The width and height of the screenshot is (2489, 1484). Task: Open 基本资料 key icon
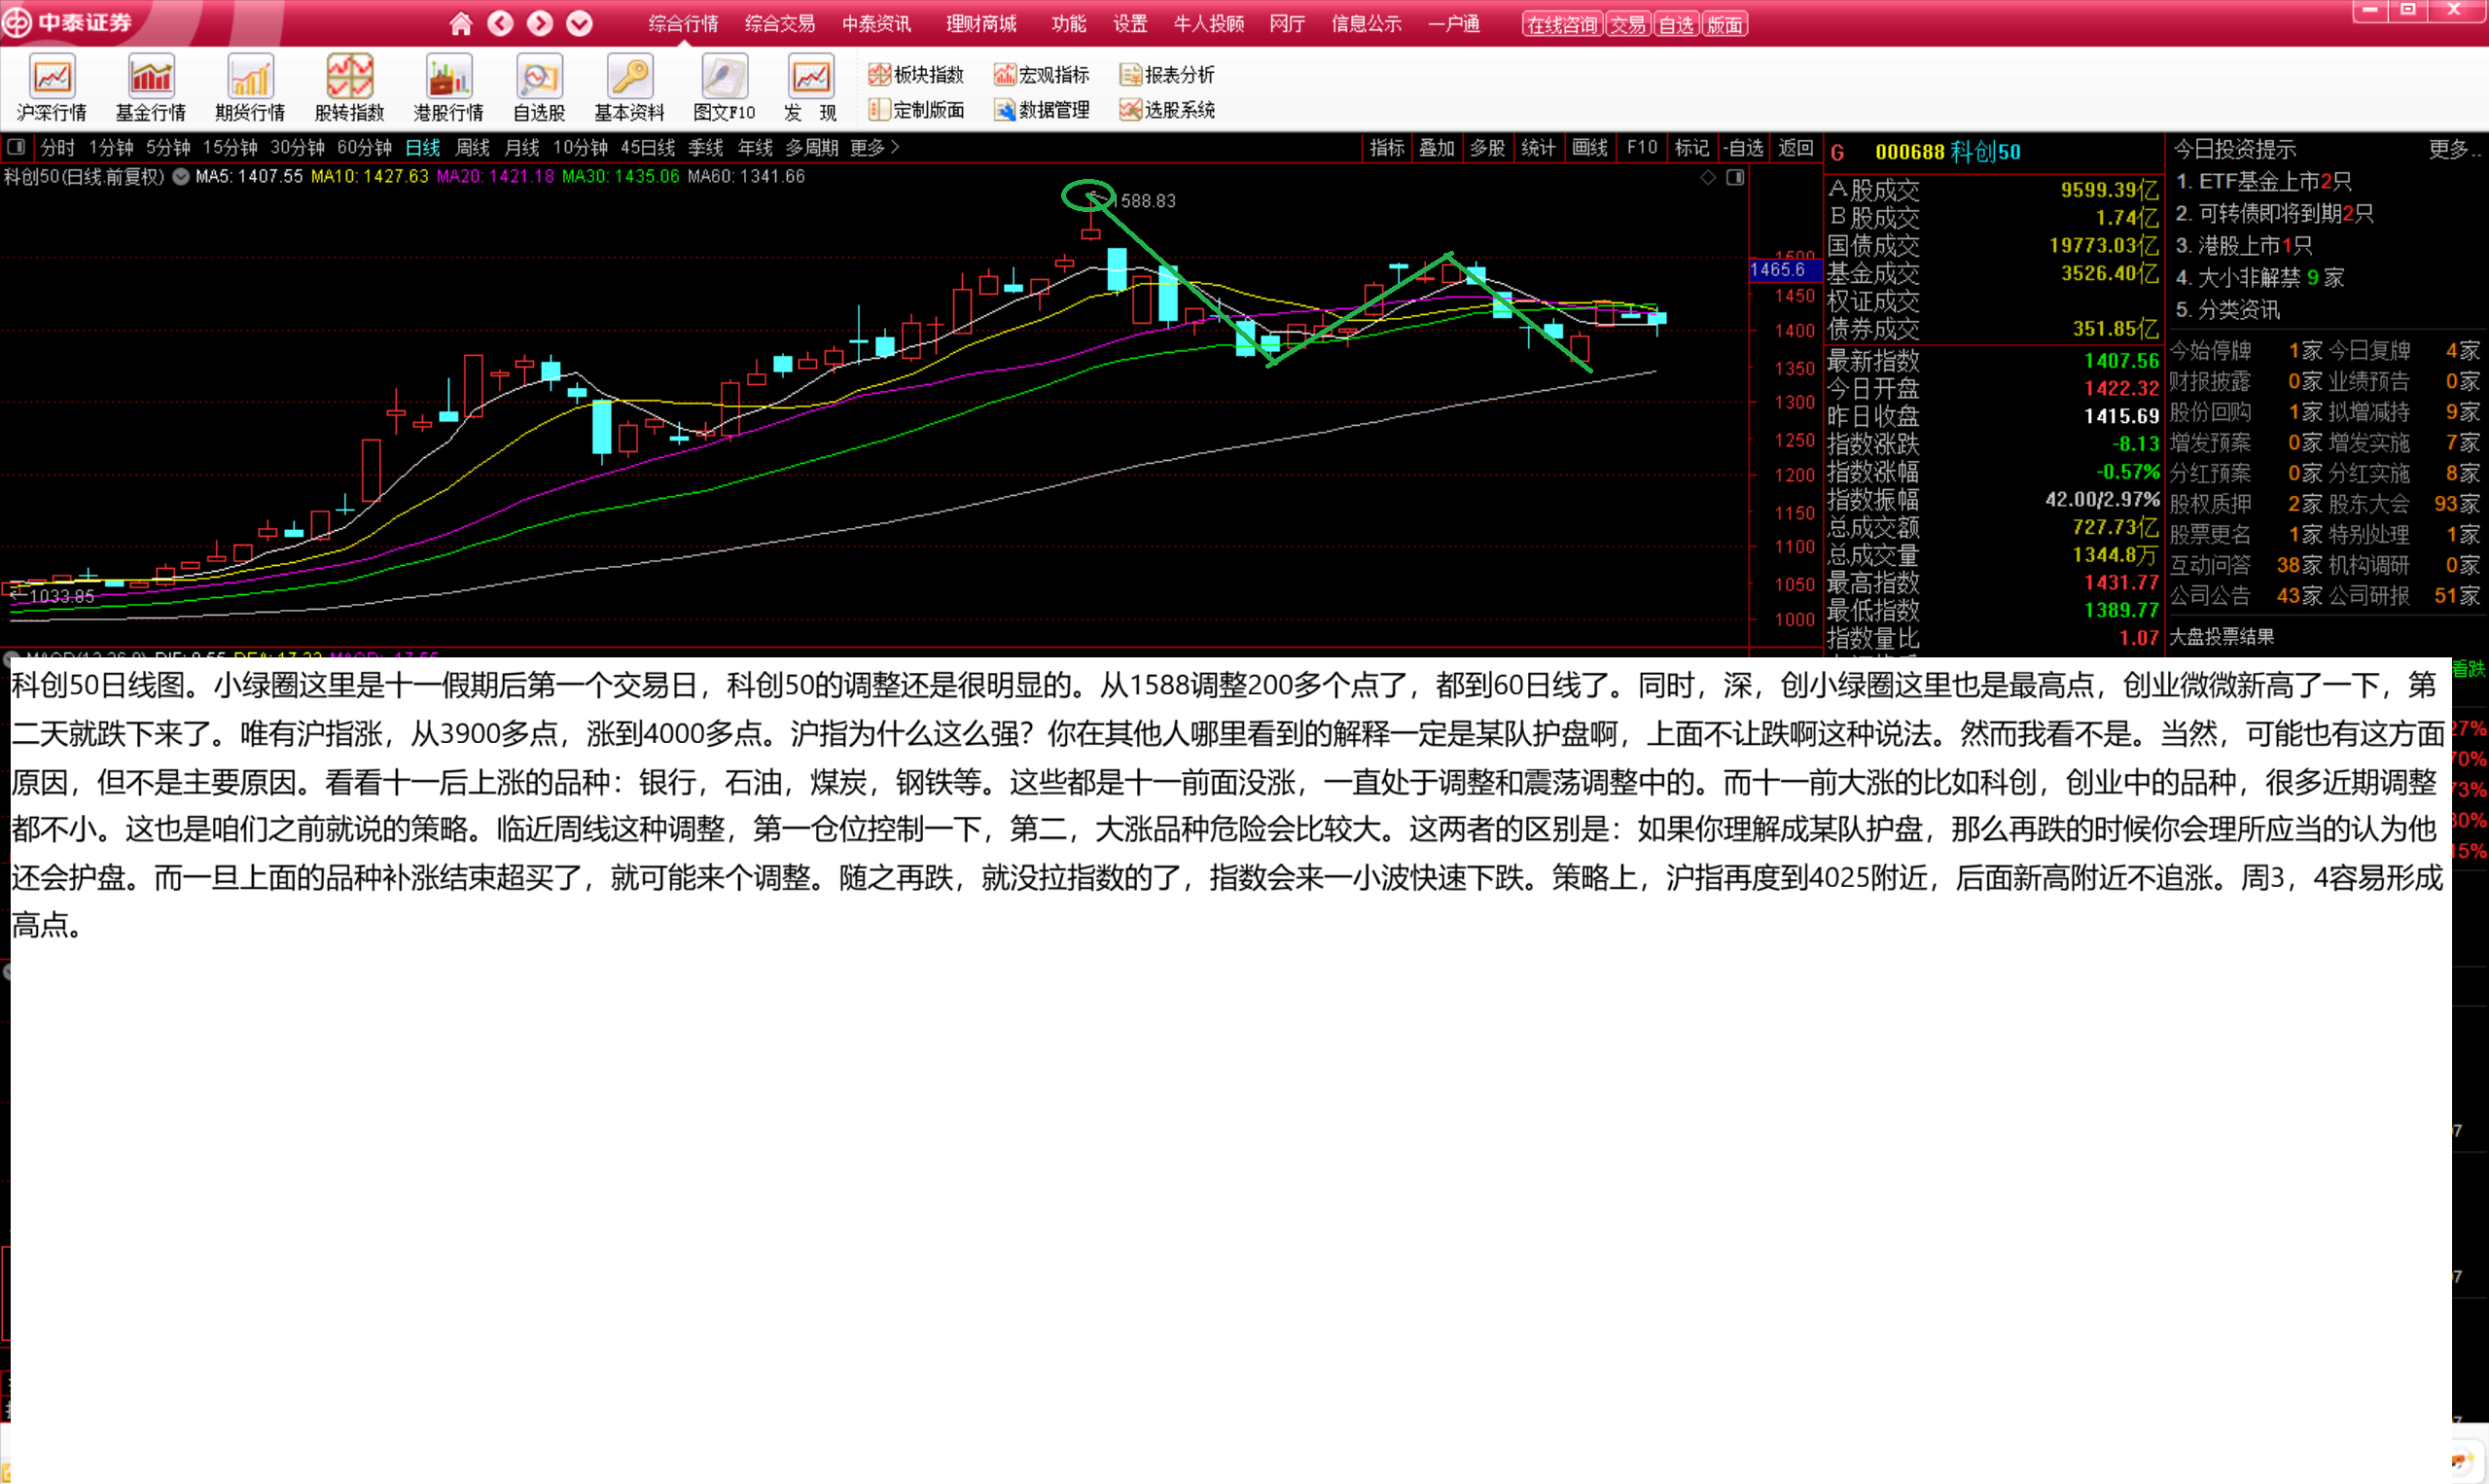click(629, 77)
